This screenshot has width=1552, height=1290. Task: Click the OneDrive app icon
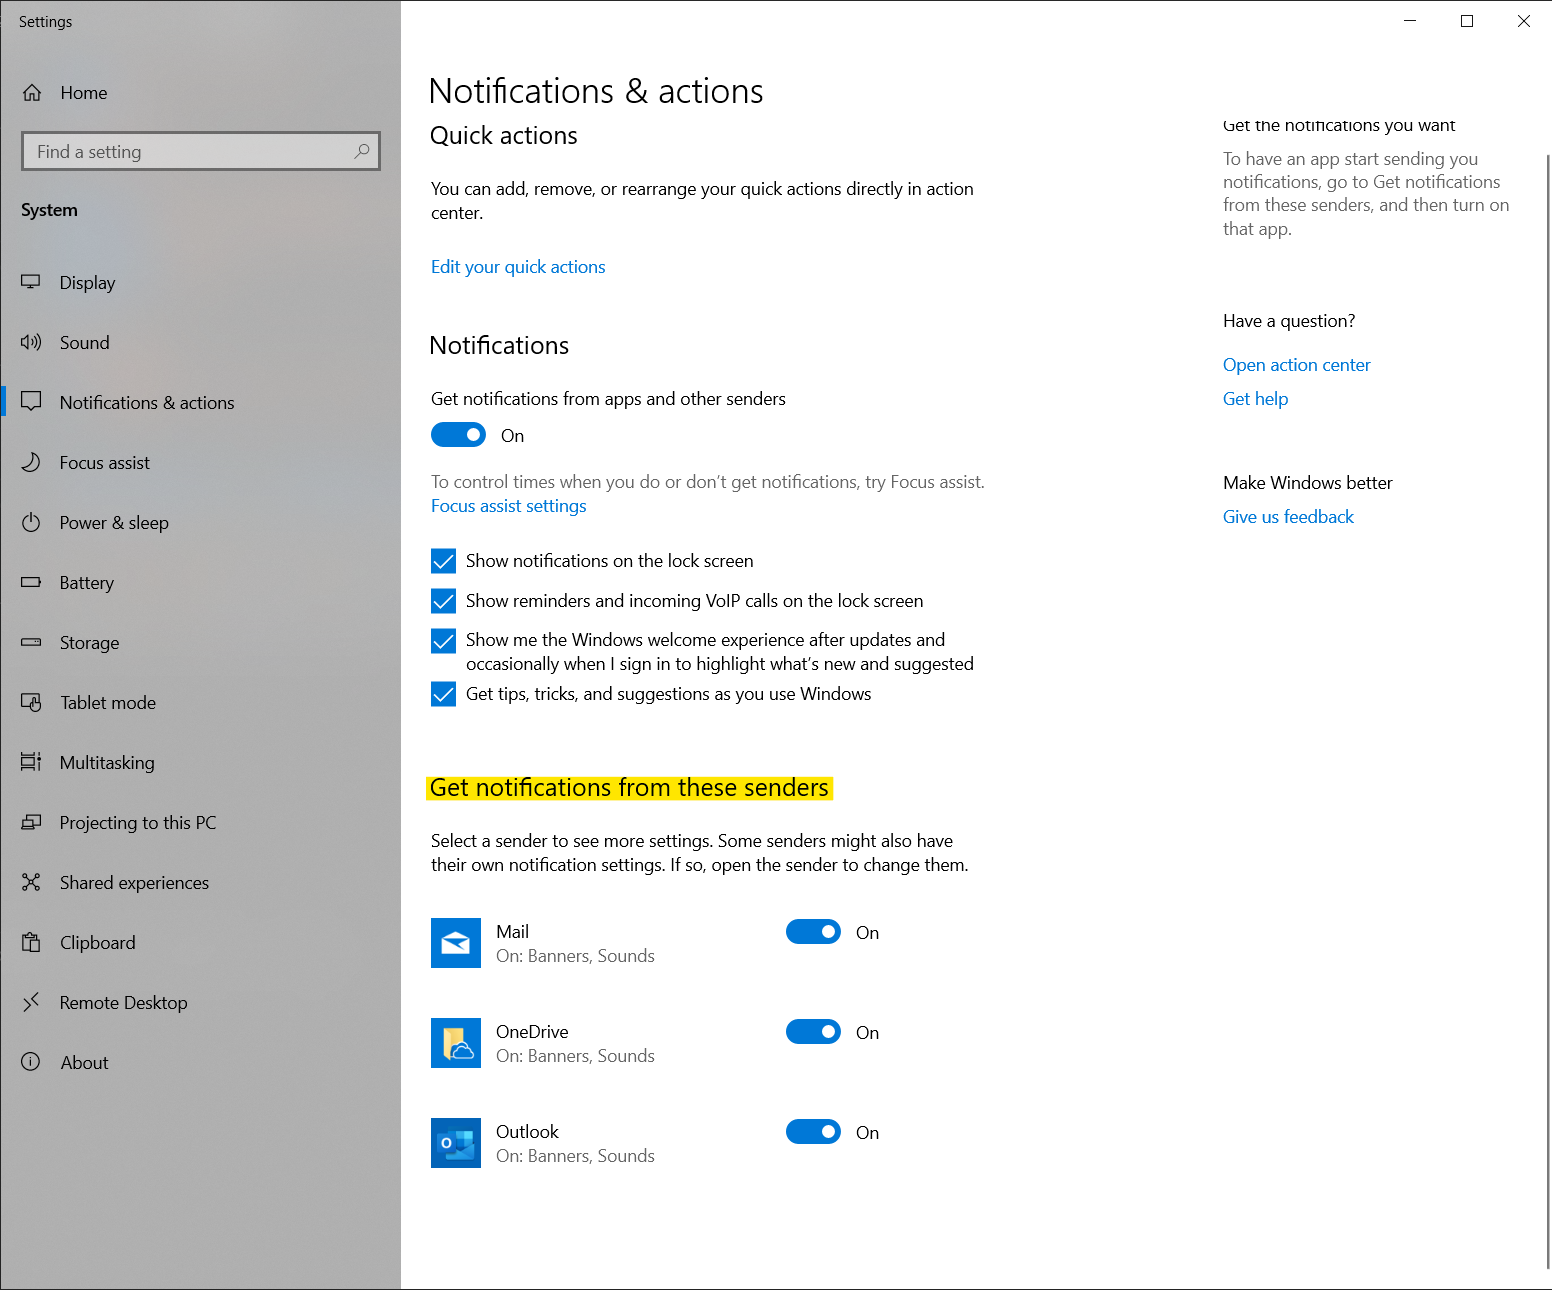point(456,1043)
